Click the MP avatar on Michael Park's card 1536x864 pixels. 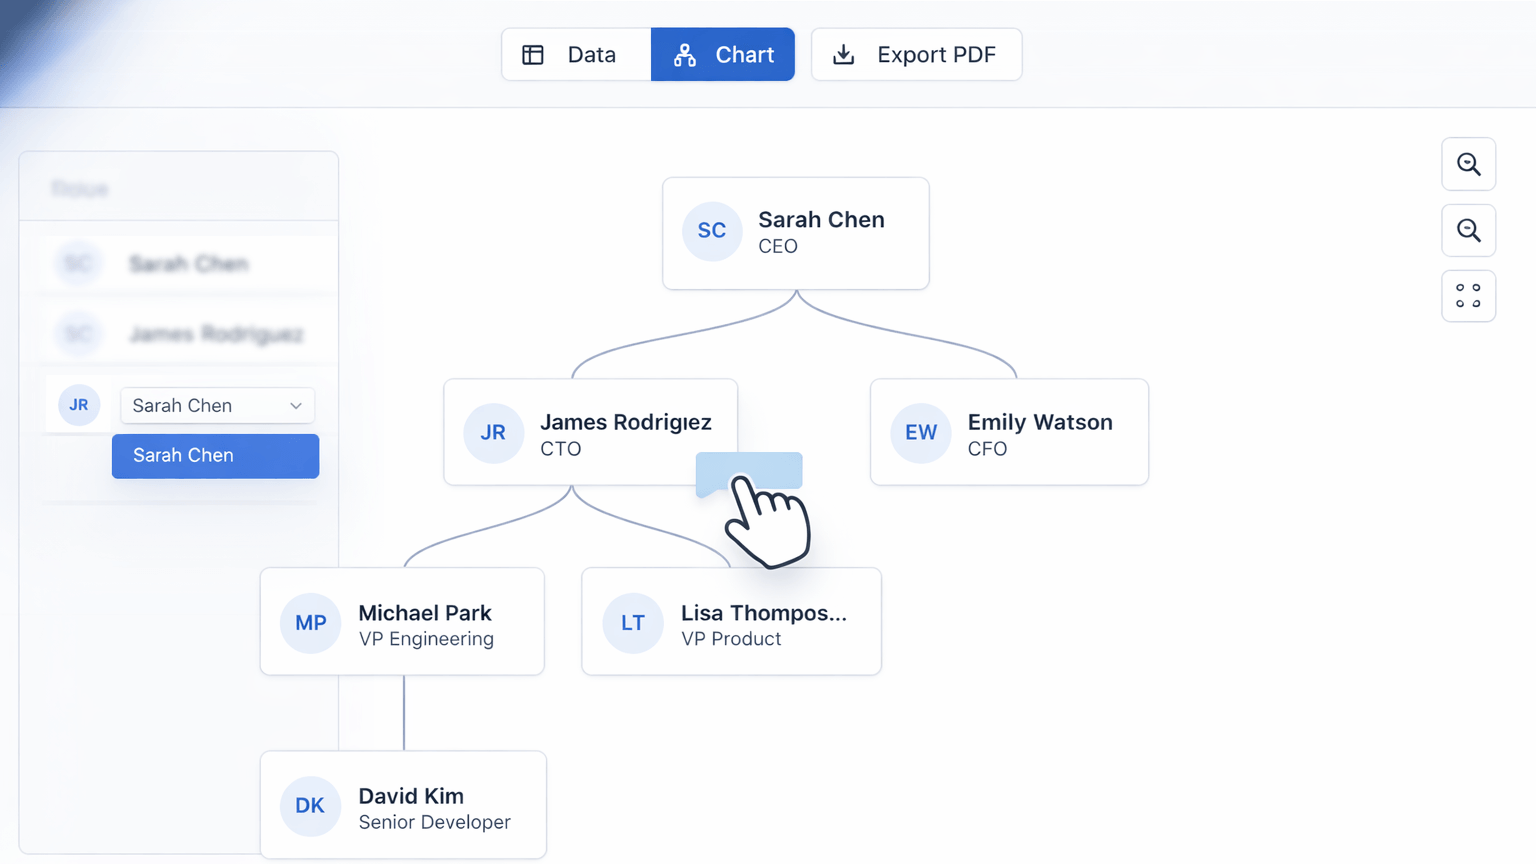[x=311, y=622]
